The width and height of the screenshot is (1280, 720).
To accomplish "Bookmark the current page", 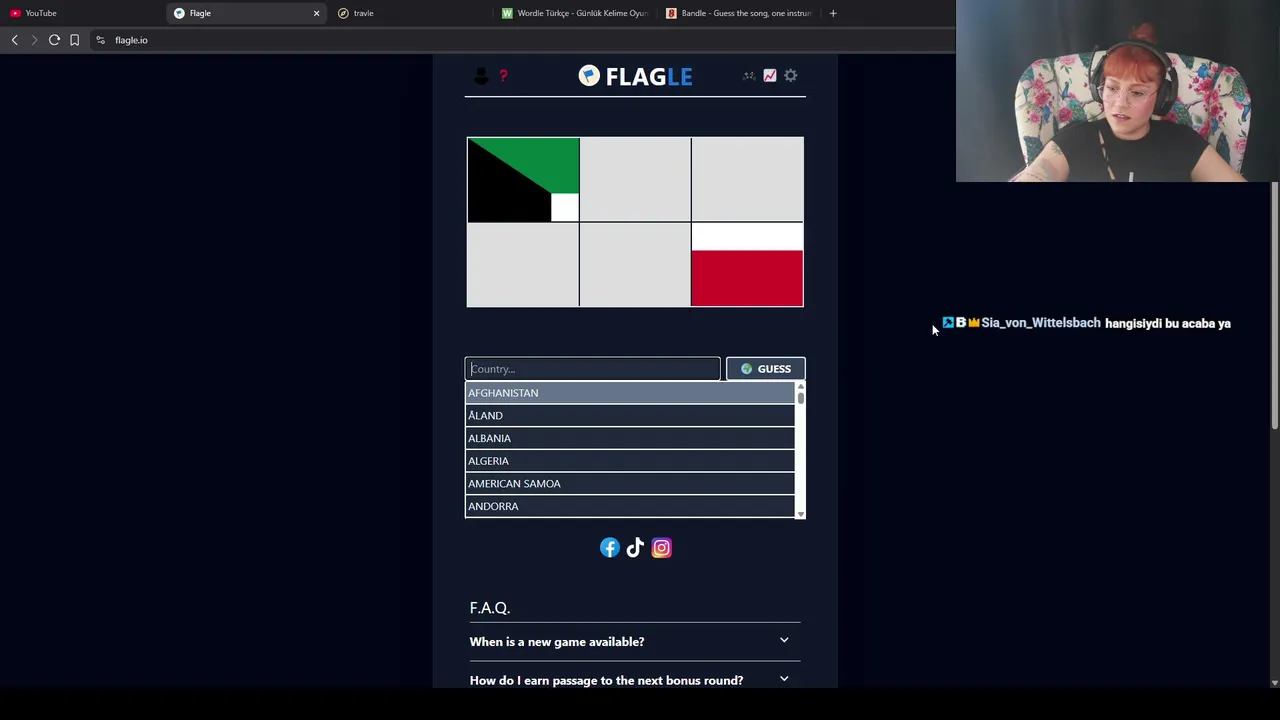I will click(74, 40).
